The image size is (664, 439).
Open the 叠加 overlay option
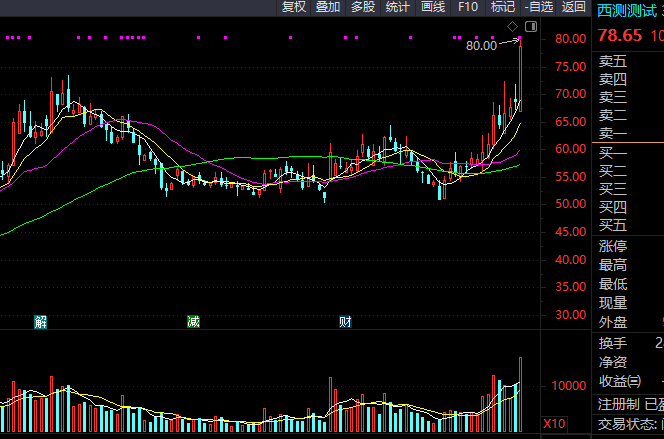(328, 7)
